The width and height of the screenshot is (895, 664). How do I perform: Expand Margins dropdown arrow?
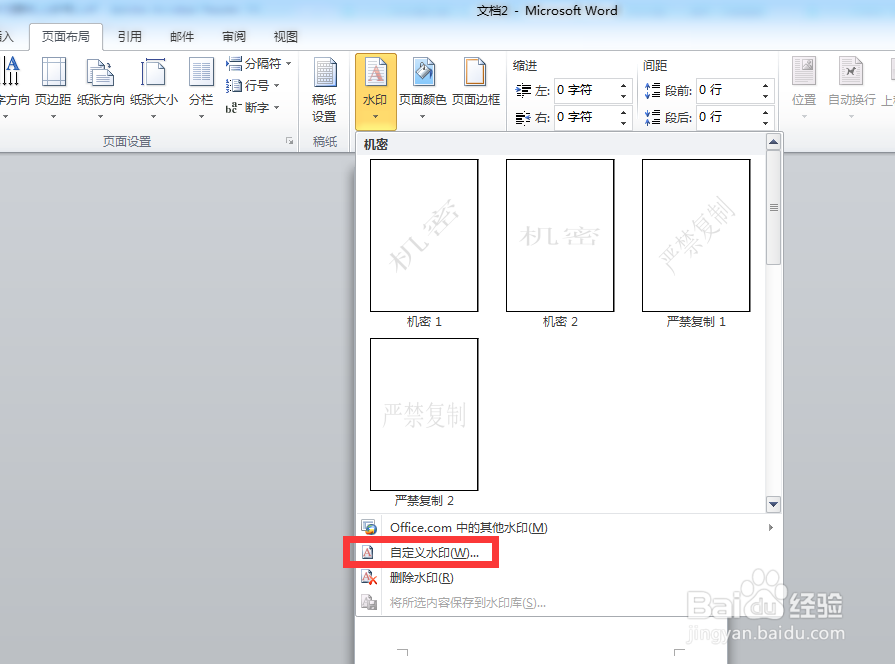(53, 117)
